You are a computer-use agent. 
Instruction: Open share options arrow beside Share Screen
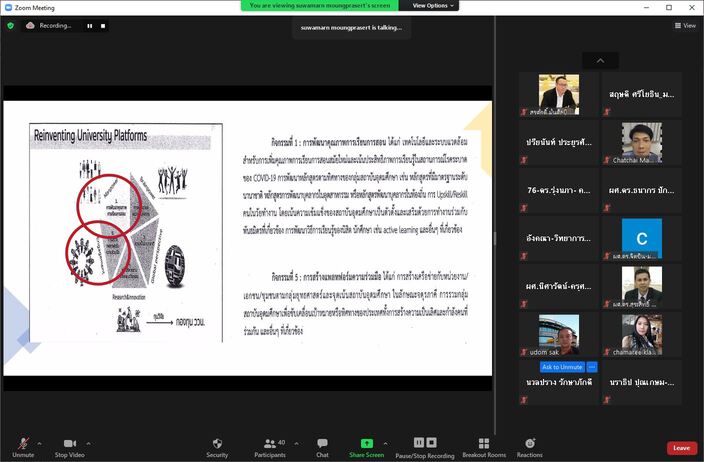tap(386, 444)
